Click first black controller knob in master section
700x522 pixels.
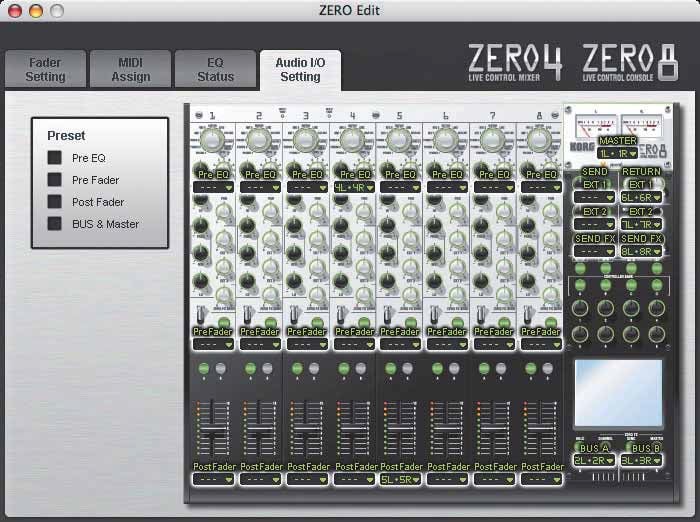point(580,308)
